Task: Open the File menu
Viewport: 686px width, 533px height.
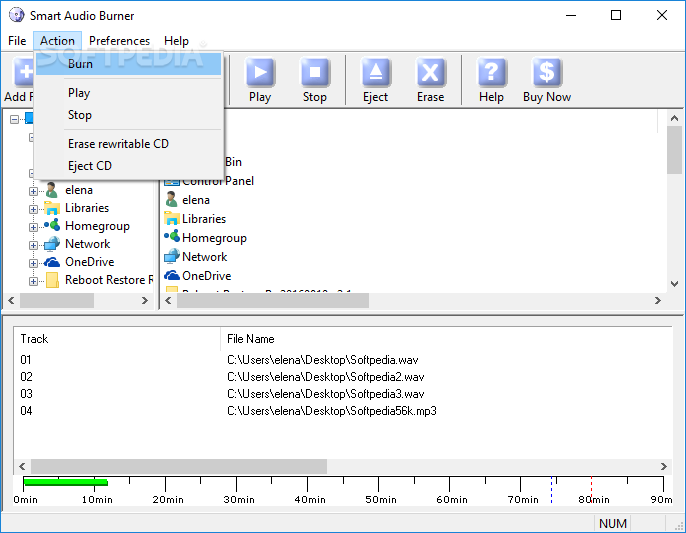Action: [17, 41]
